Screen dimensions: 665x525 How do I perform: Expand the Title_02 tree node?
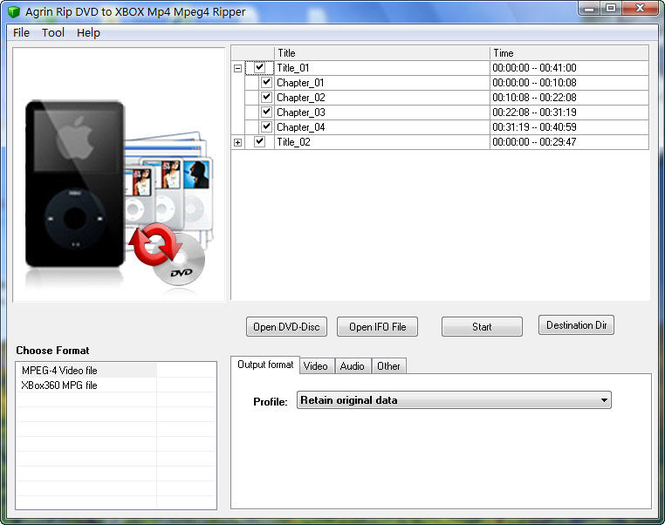(x=238, y=142)
